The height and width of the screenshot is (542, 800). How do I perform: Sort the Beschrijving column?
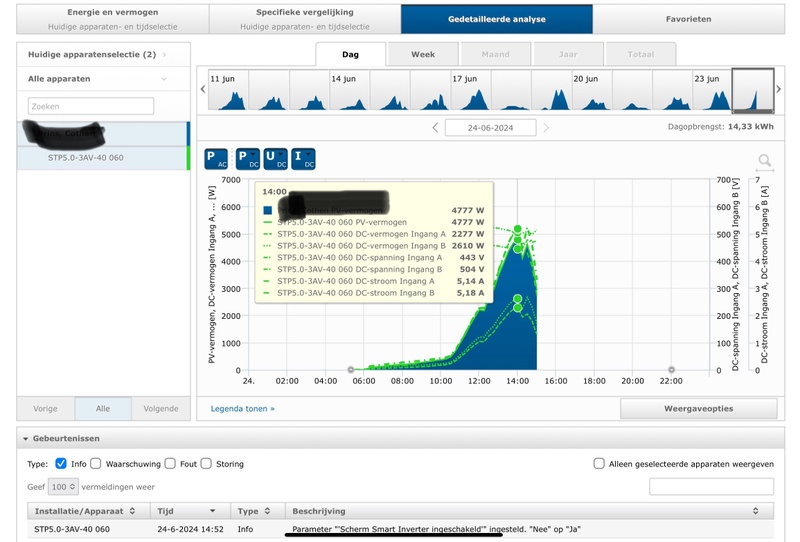(x=756, y=511)
